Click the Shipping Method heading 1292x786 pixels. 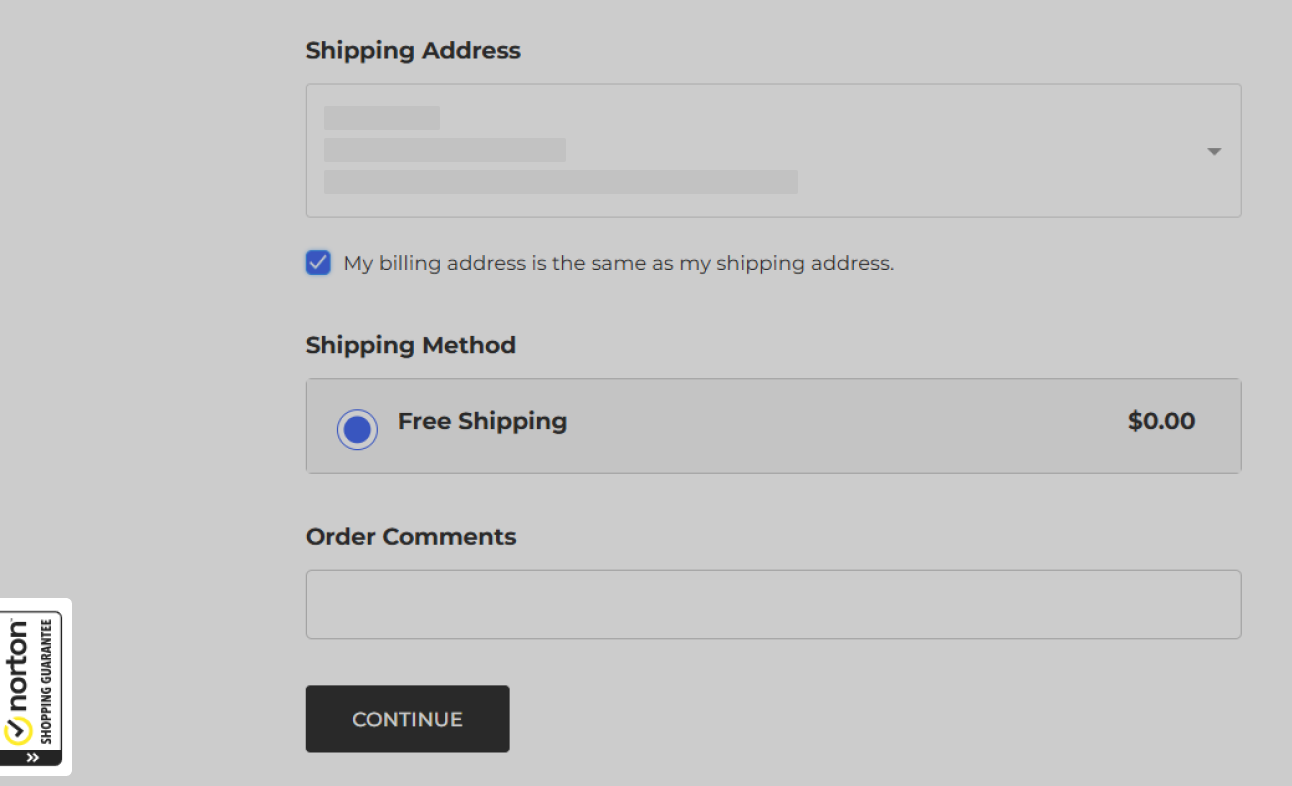[x=411, y=345]
